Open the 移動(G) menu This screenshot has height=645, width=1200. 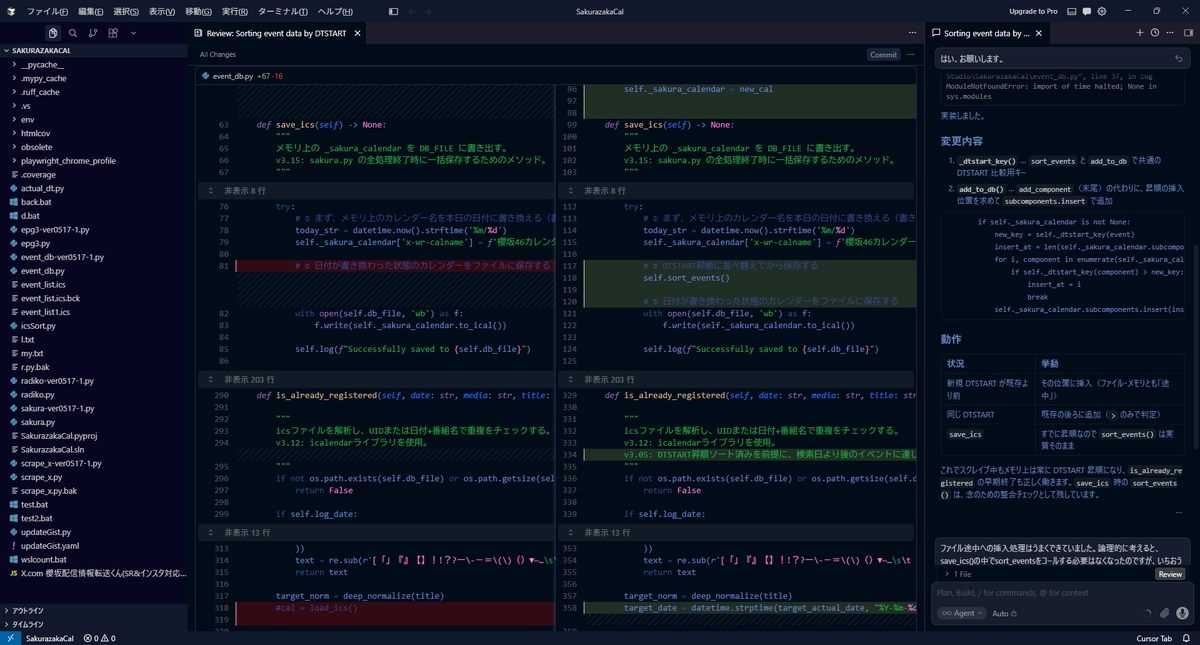[198, 11]
